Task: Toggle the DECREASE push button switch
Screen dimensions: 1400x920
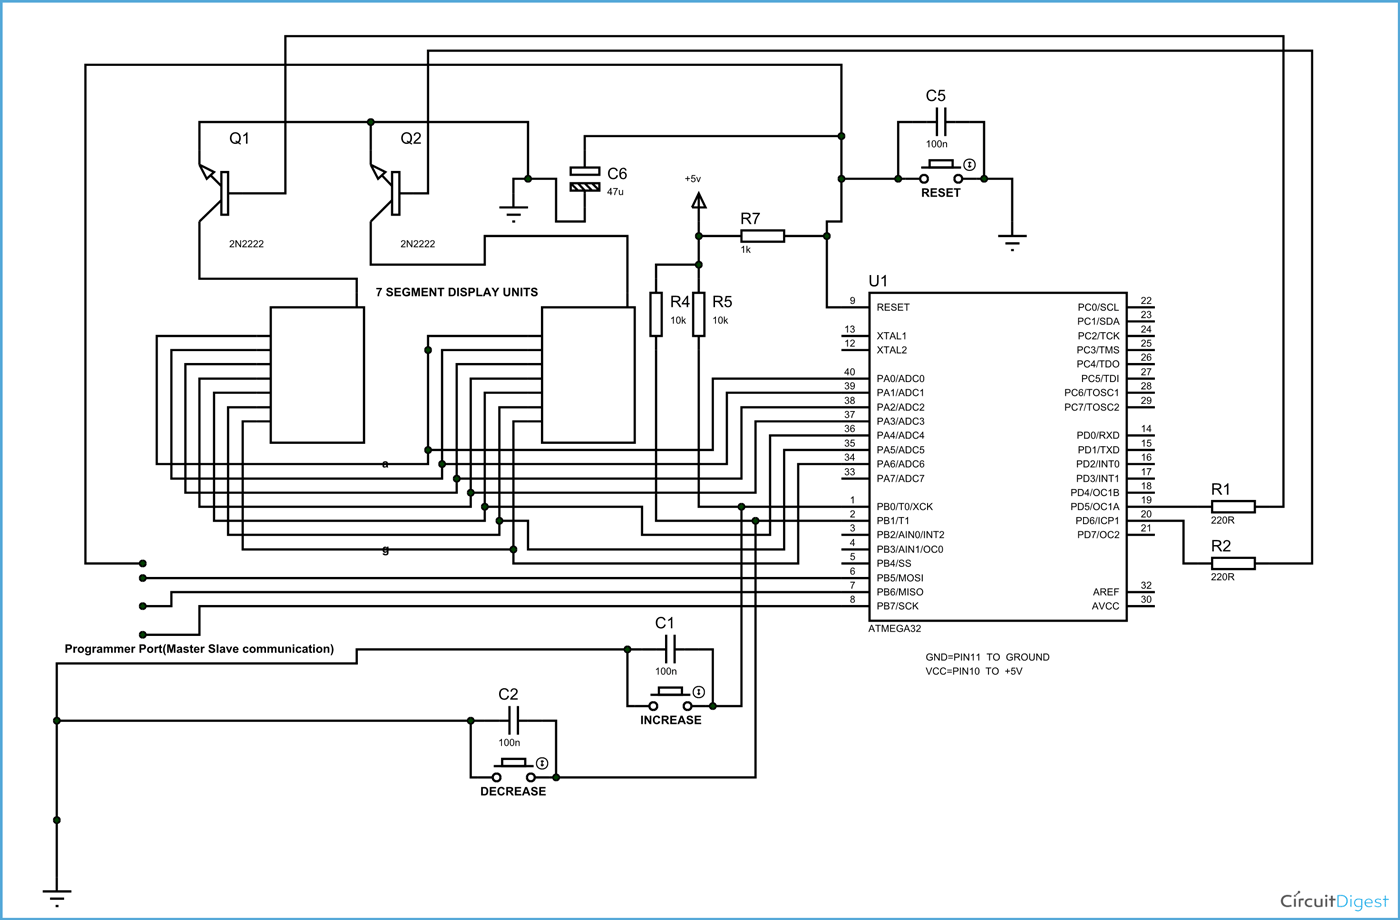Action: click(x=512, y=762)
